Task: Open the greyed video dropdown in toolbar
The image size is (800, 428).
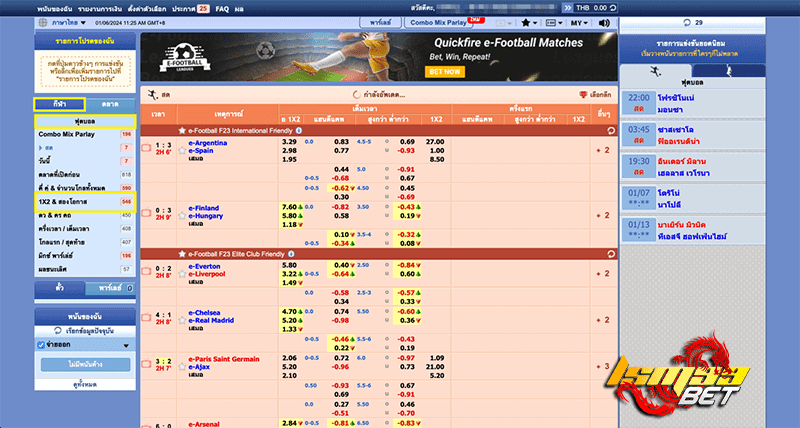Action: point(504,23)
